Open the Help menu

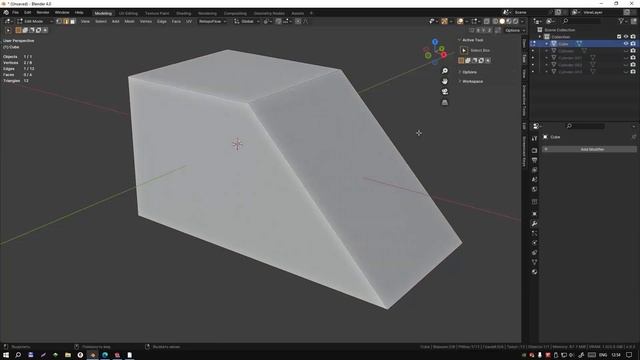tap(79, 13)
